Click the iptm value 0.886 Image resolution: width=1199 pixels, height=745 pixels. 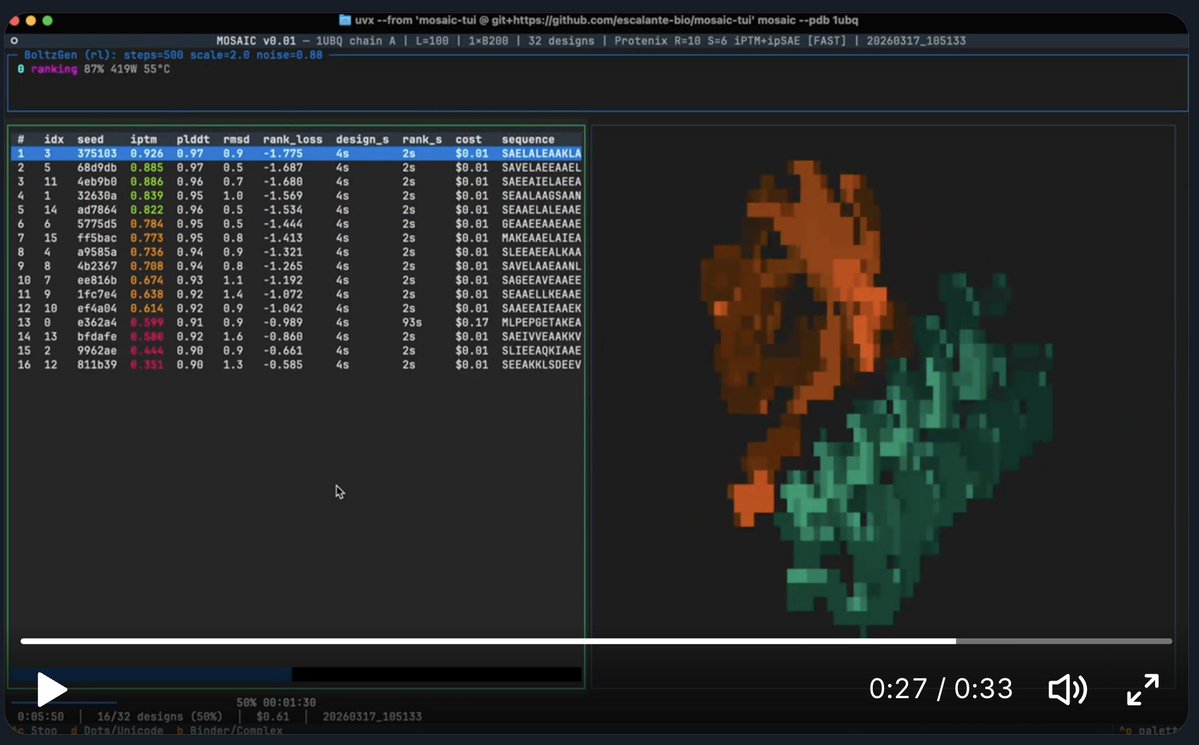click(146, 181)
